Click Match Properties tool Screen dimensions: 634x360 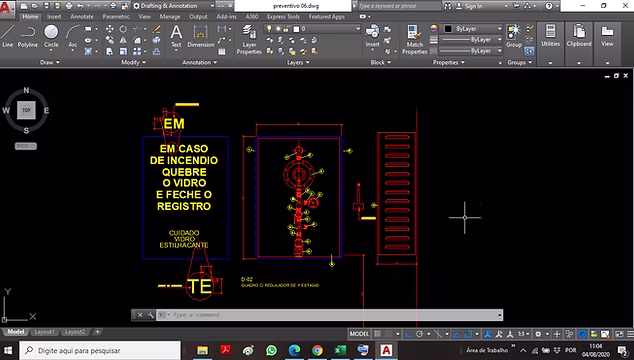pyautogui.click(x=414, y=39)
